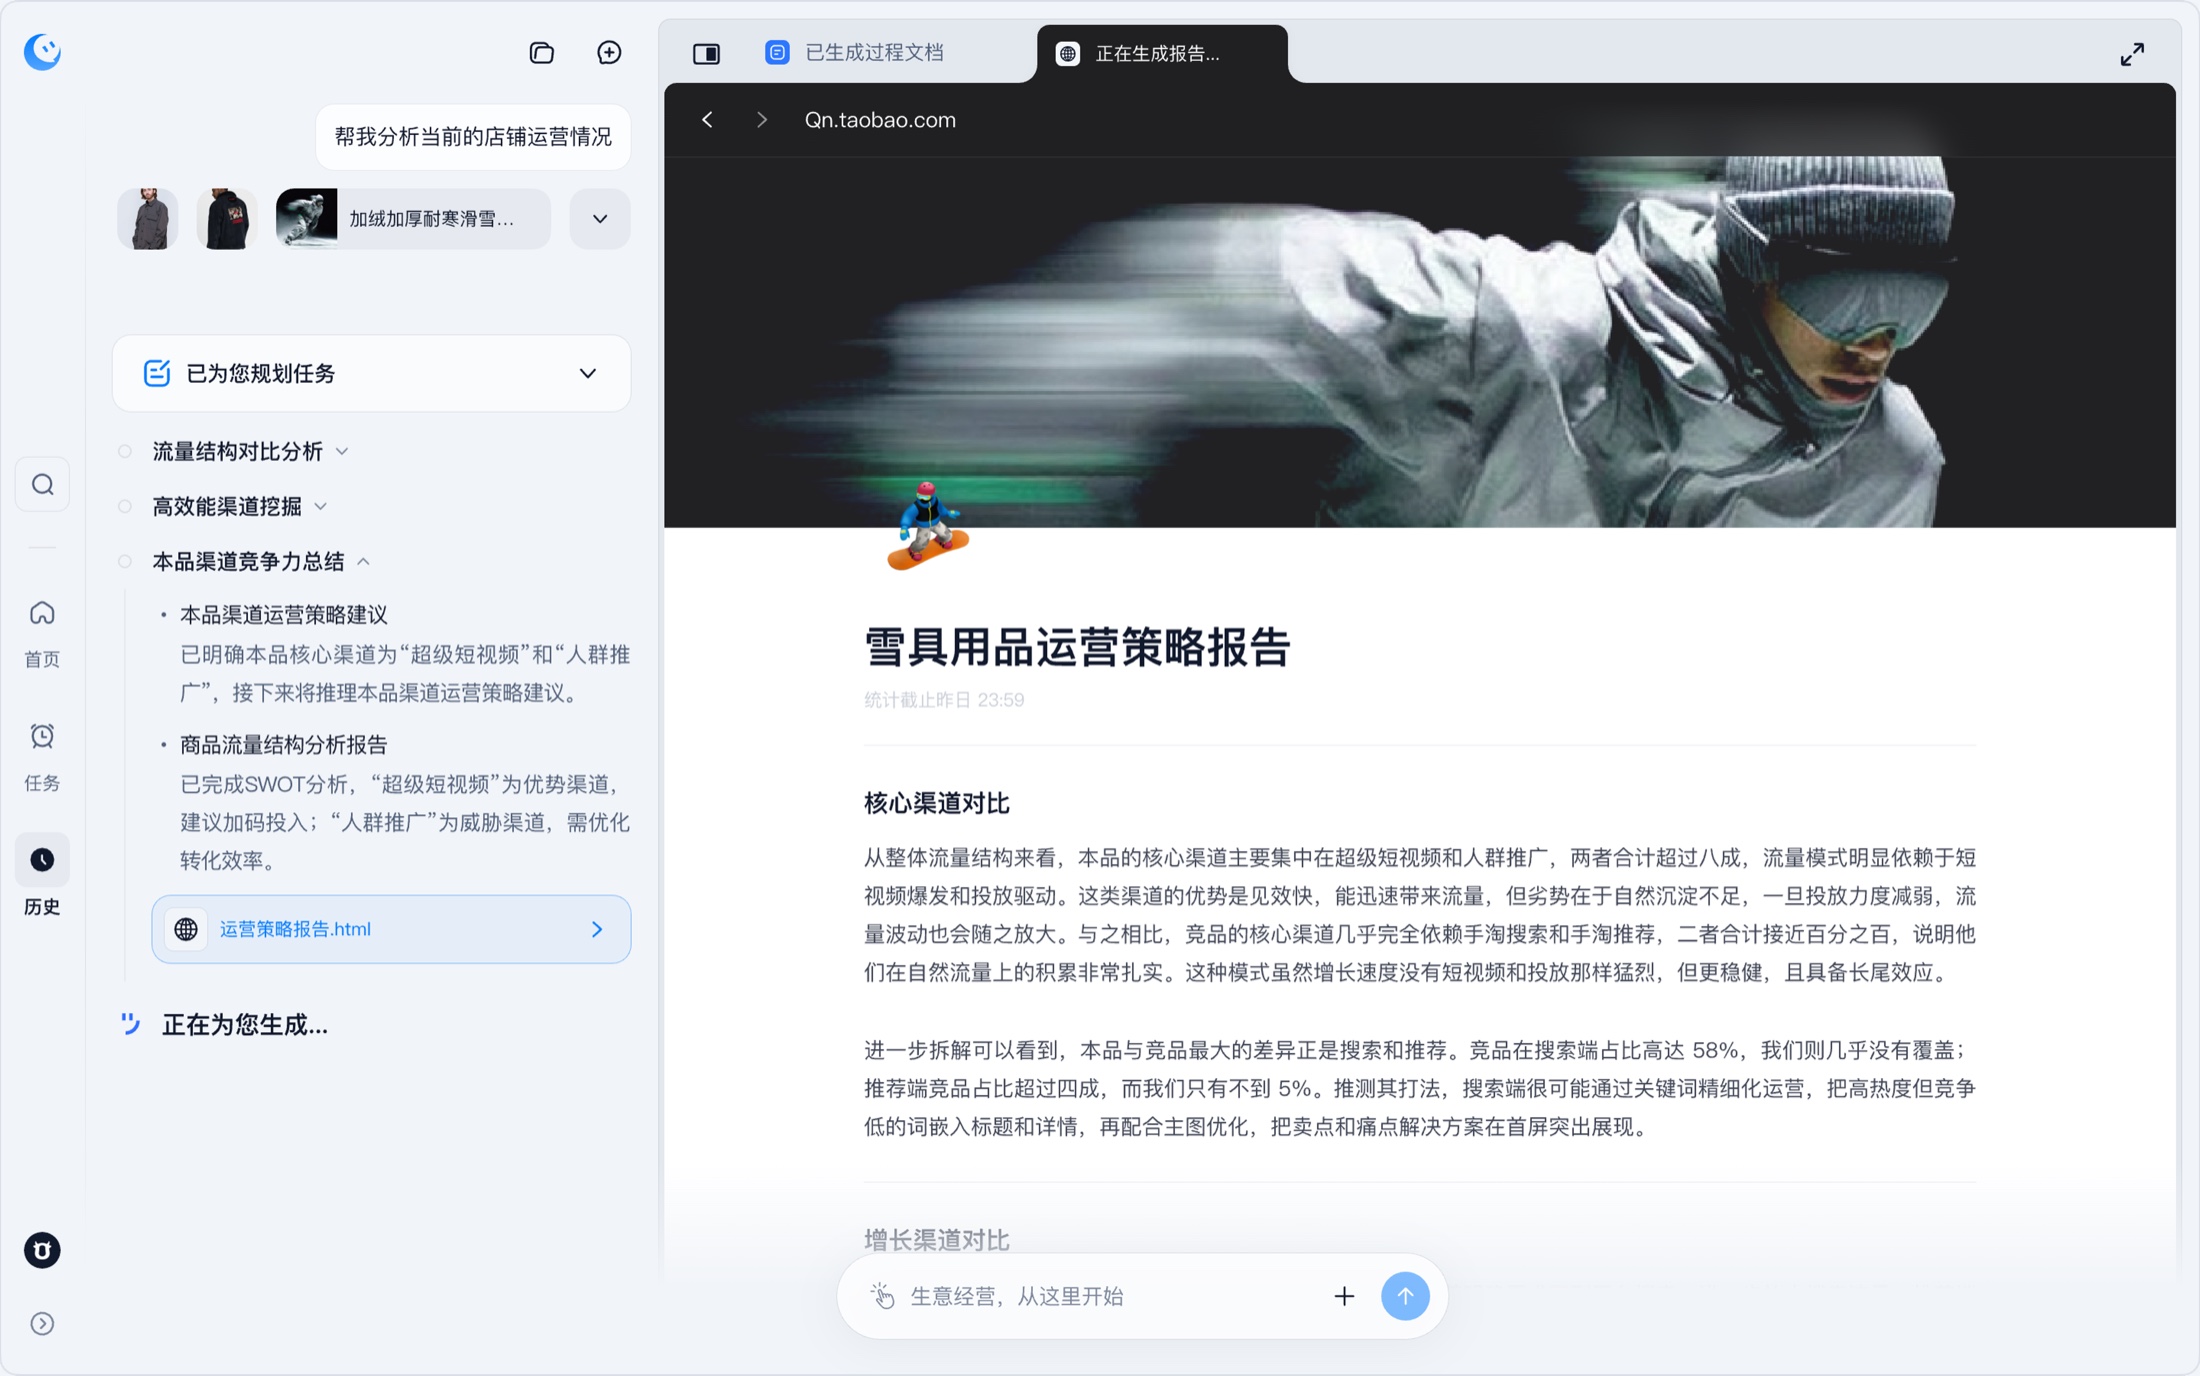Click the hand gesture icon in input bar
The width and height of the screenshot is (2200, 1376).
tap(882, 1296)
